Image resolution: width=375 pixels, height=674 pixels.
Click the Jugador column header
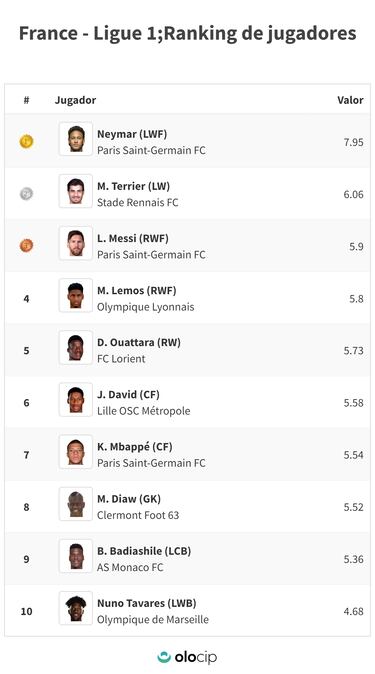tap(75, 100)
